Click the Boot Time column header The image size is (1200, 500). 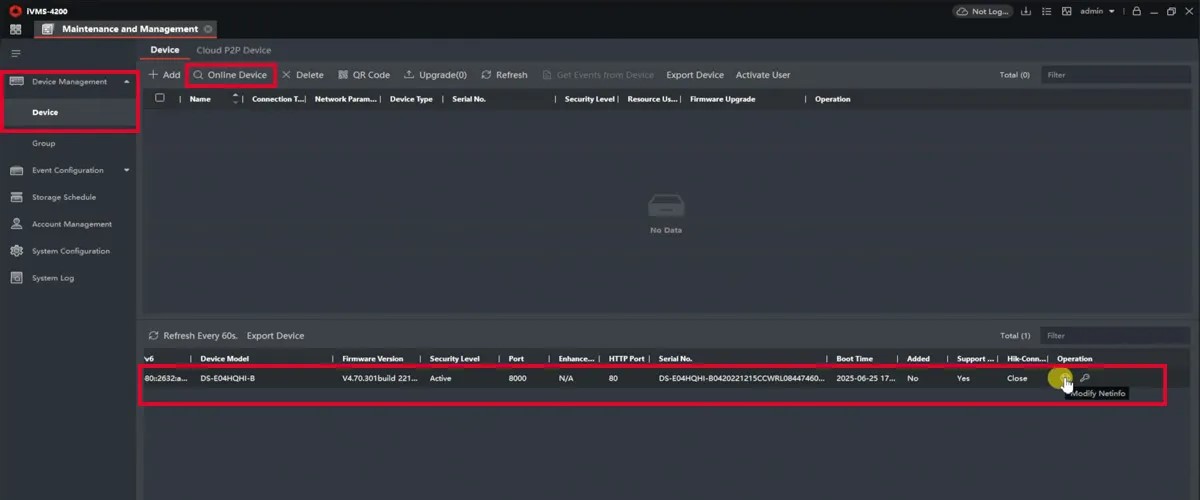[x=855, y=359]
